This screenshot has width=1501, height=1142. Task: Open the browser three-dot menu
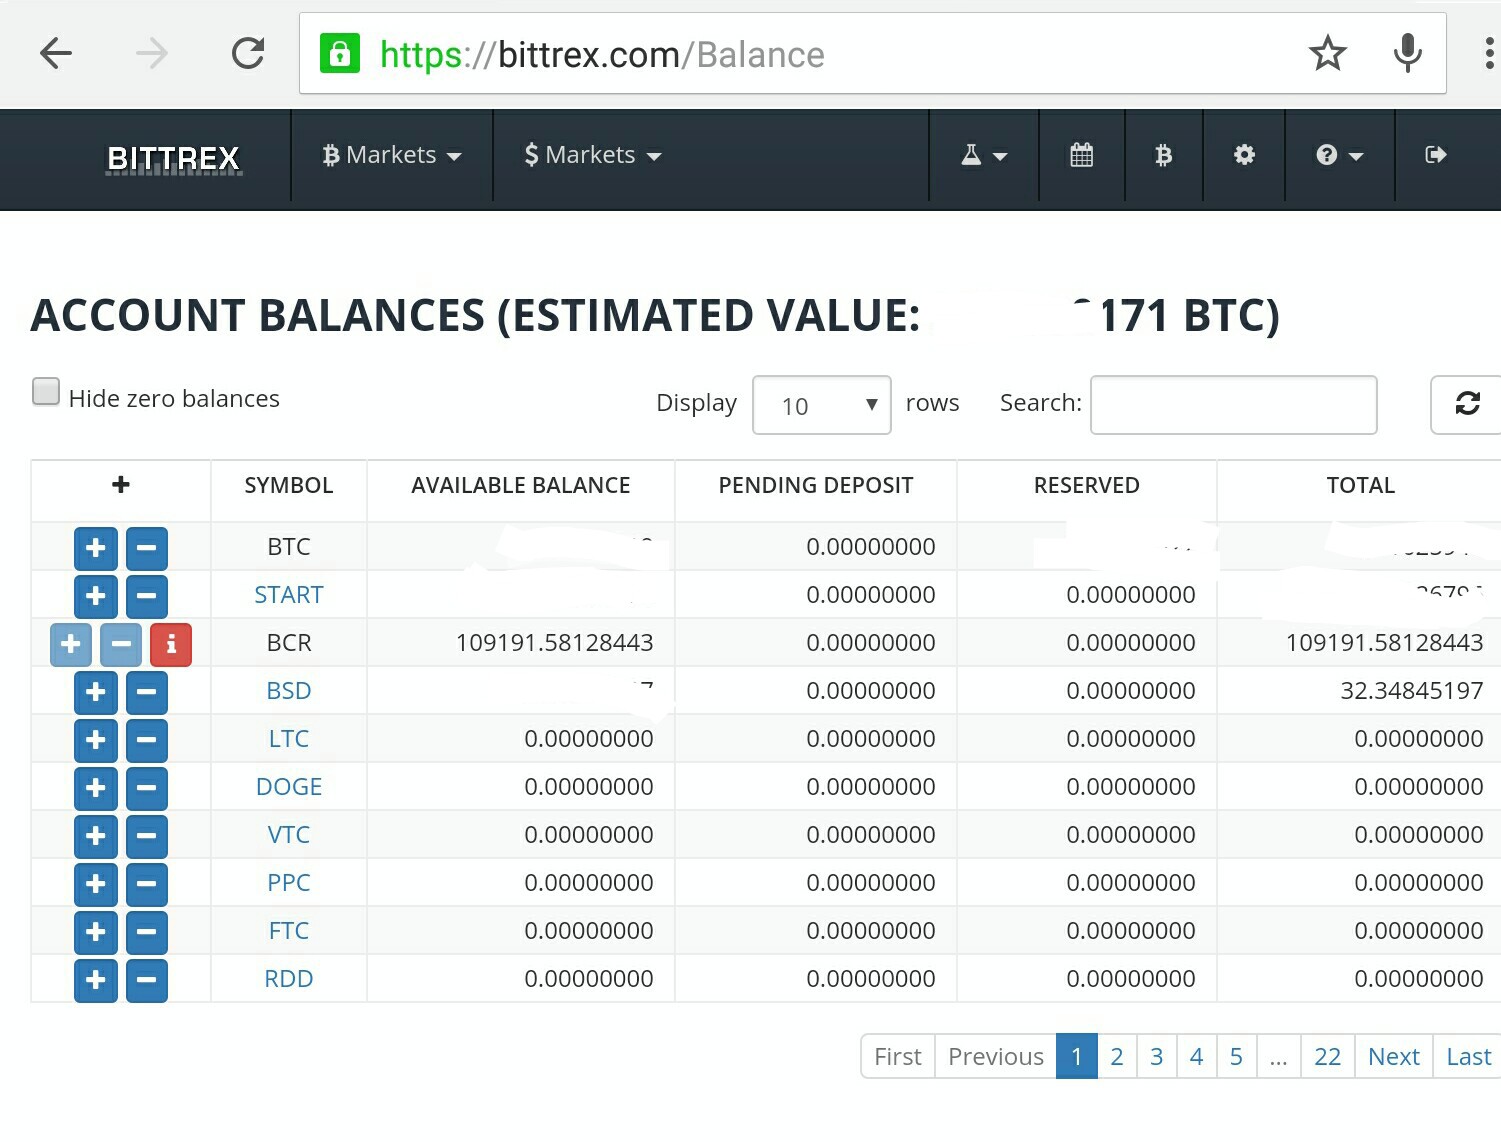click(x=1489, y=53)
